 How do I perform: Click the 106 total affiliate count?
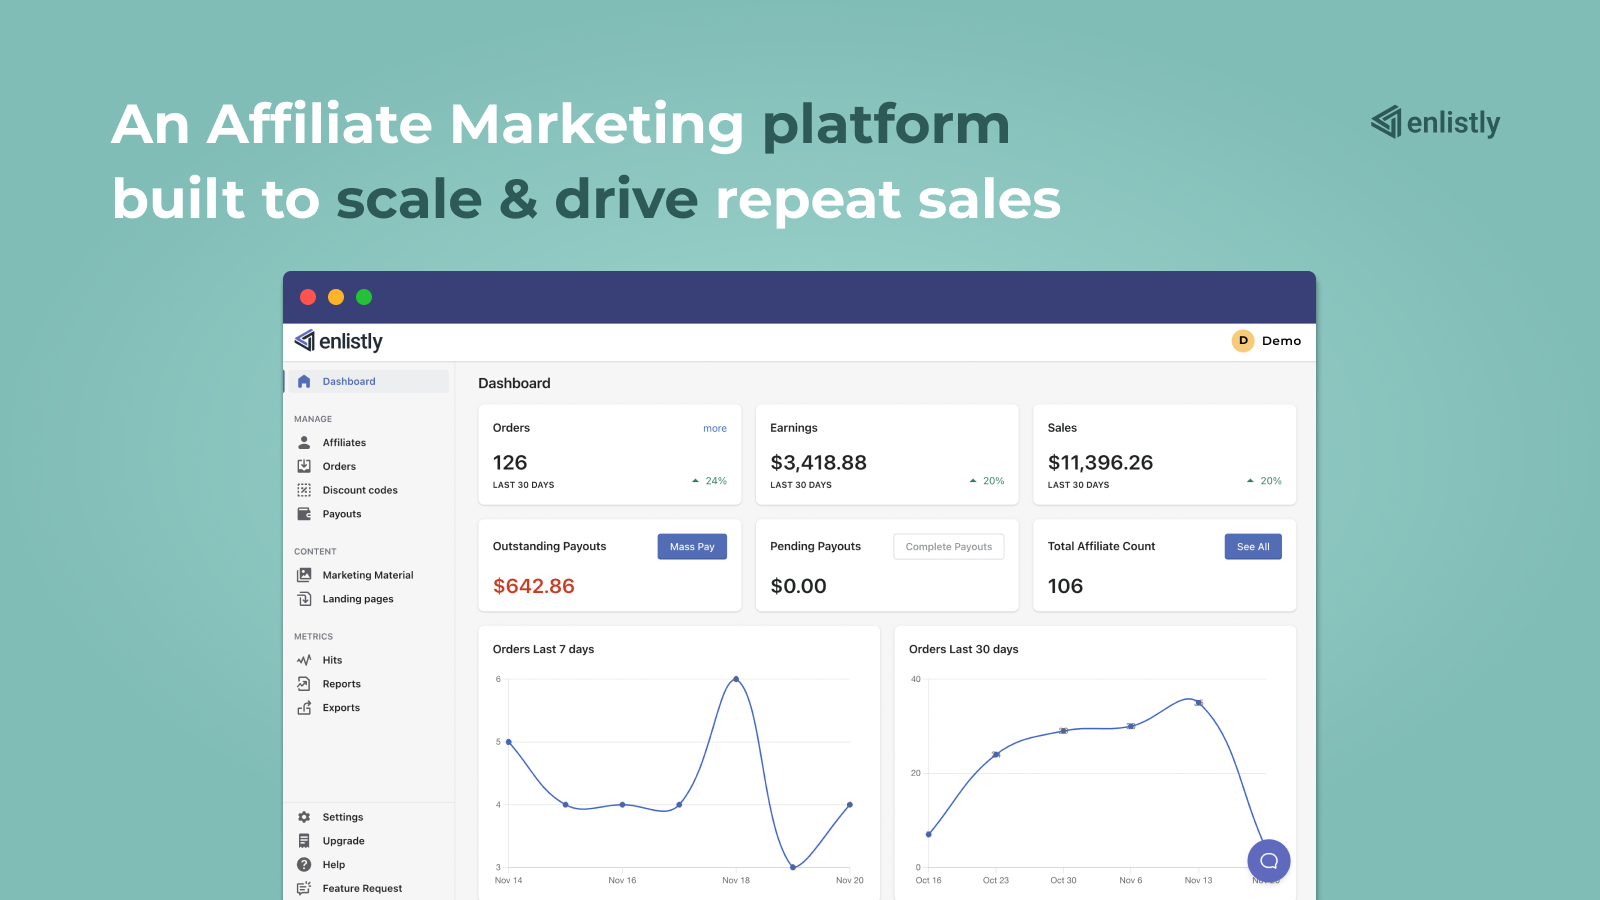coord(1065,586)
